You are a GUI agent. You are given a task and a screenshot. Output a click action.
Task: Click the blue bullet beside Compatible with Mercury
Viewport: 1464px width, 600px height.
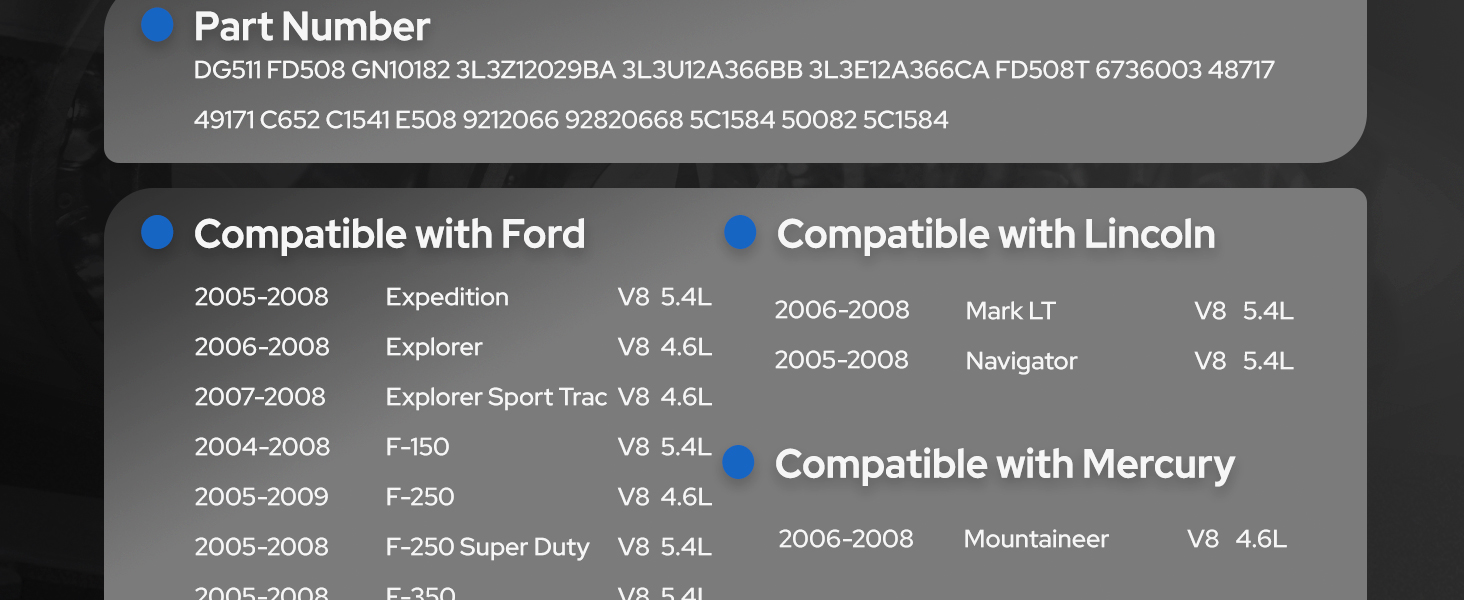(738, 462)
